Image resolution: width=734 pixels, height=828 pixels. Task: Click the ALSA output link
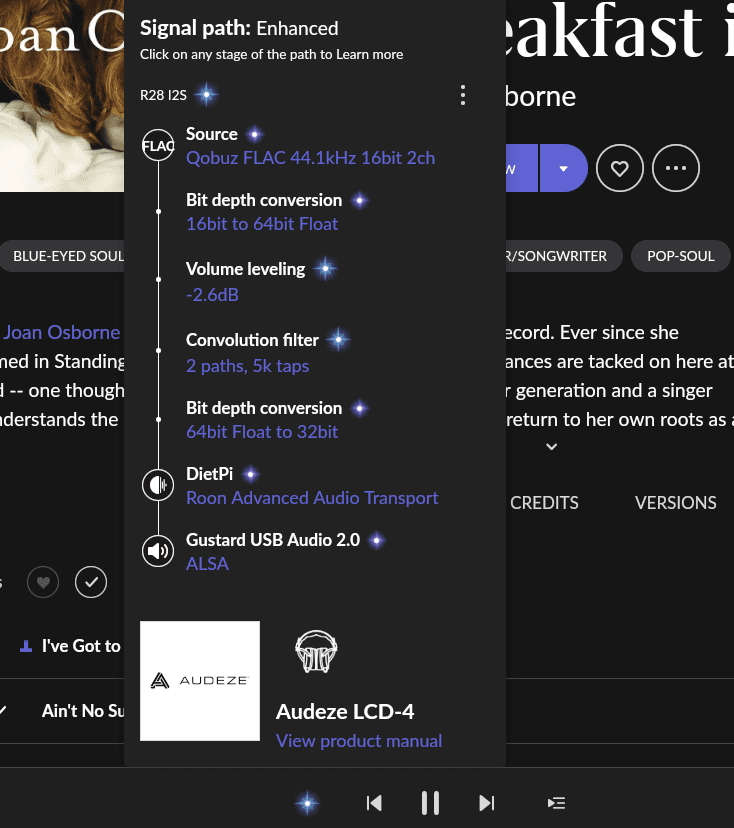tap(208, 564)
